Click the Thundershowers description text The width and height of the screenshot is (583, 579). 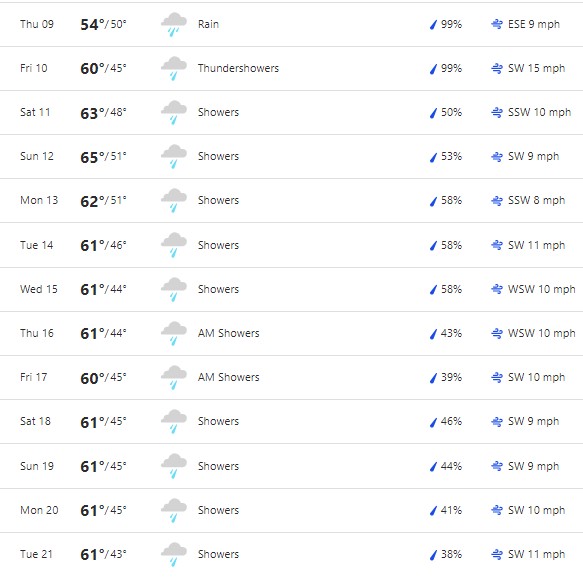[238, 68]
